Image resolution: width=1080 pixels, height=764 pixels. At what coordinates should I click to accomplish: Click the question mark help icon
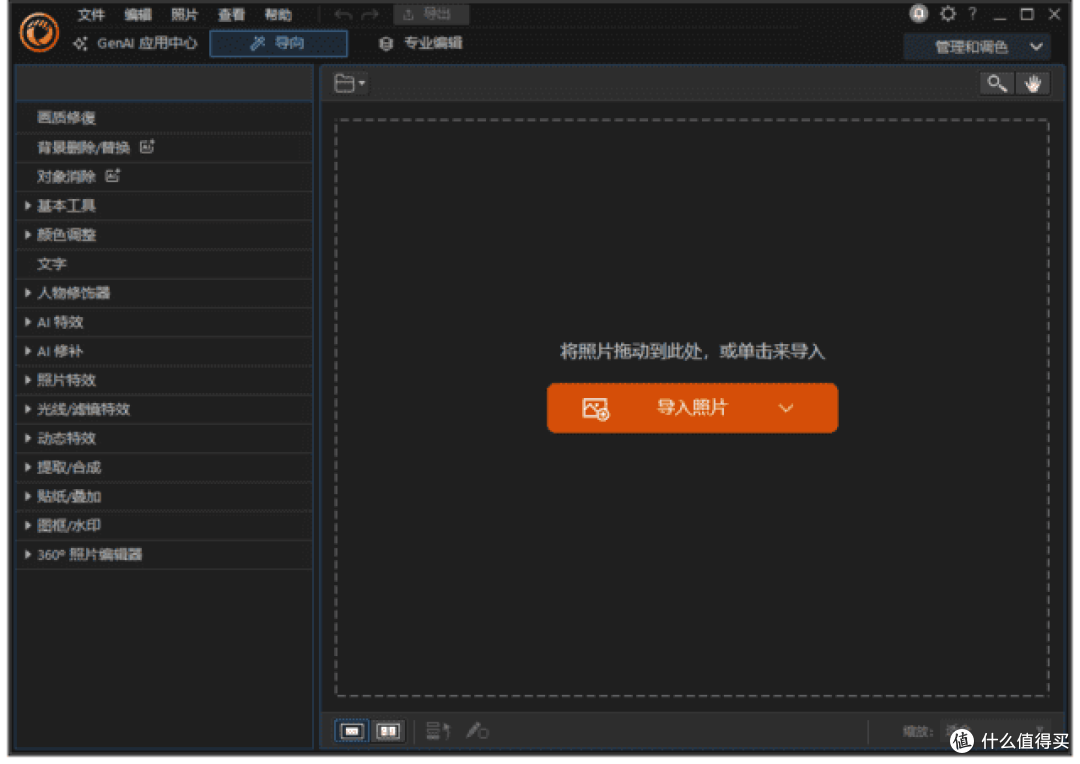[x=973, y=14]
